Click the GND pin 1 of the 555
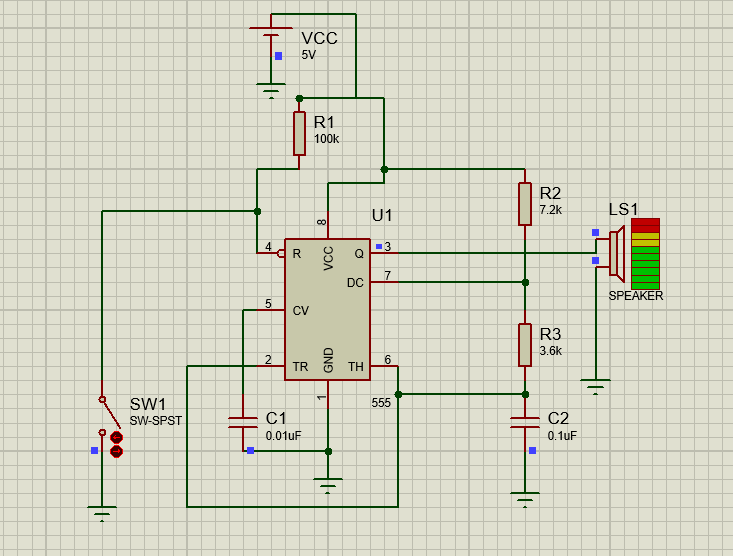This screenshot has width=733, height=556. click(328, 394)
